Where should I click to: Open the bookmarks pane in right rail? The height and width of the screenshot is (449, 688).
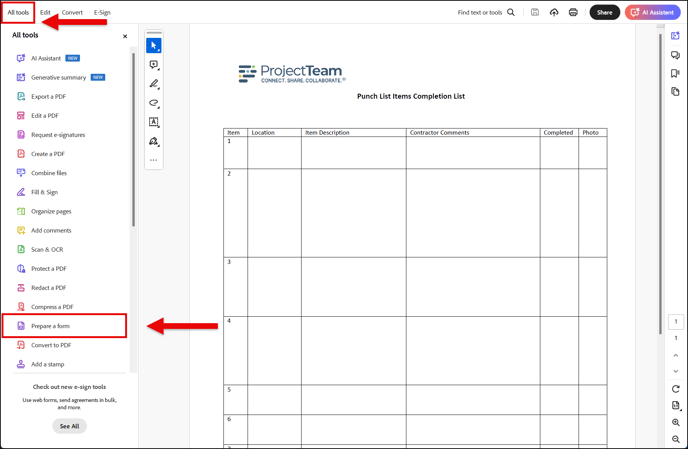(675, 73)
